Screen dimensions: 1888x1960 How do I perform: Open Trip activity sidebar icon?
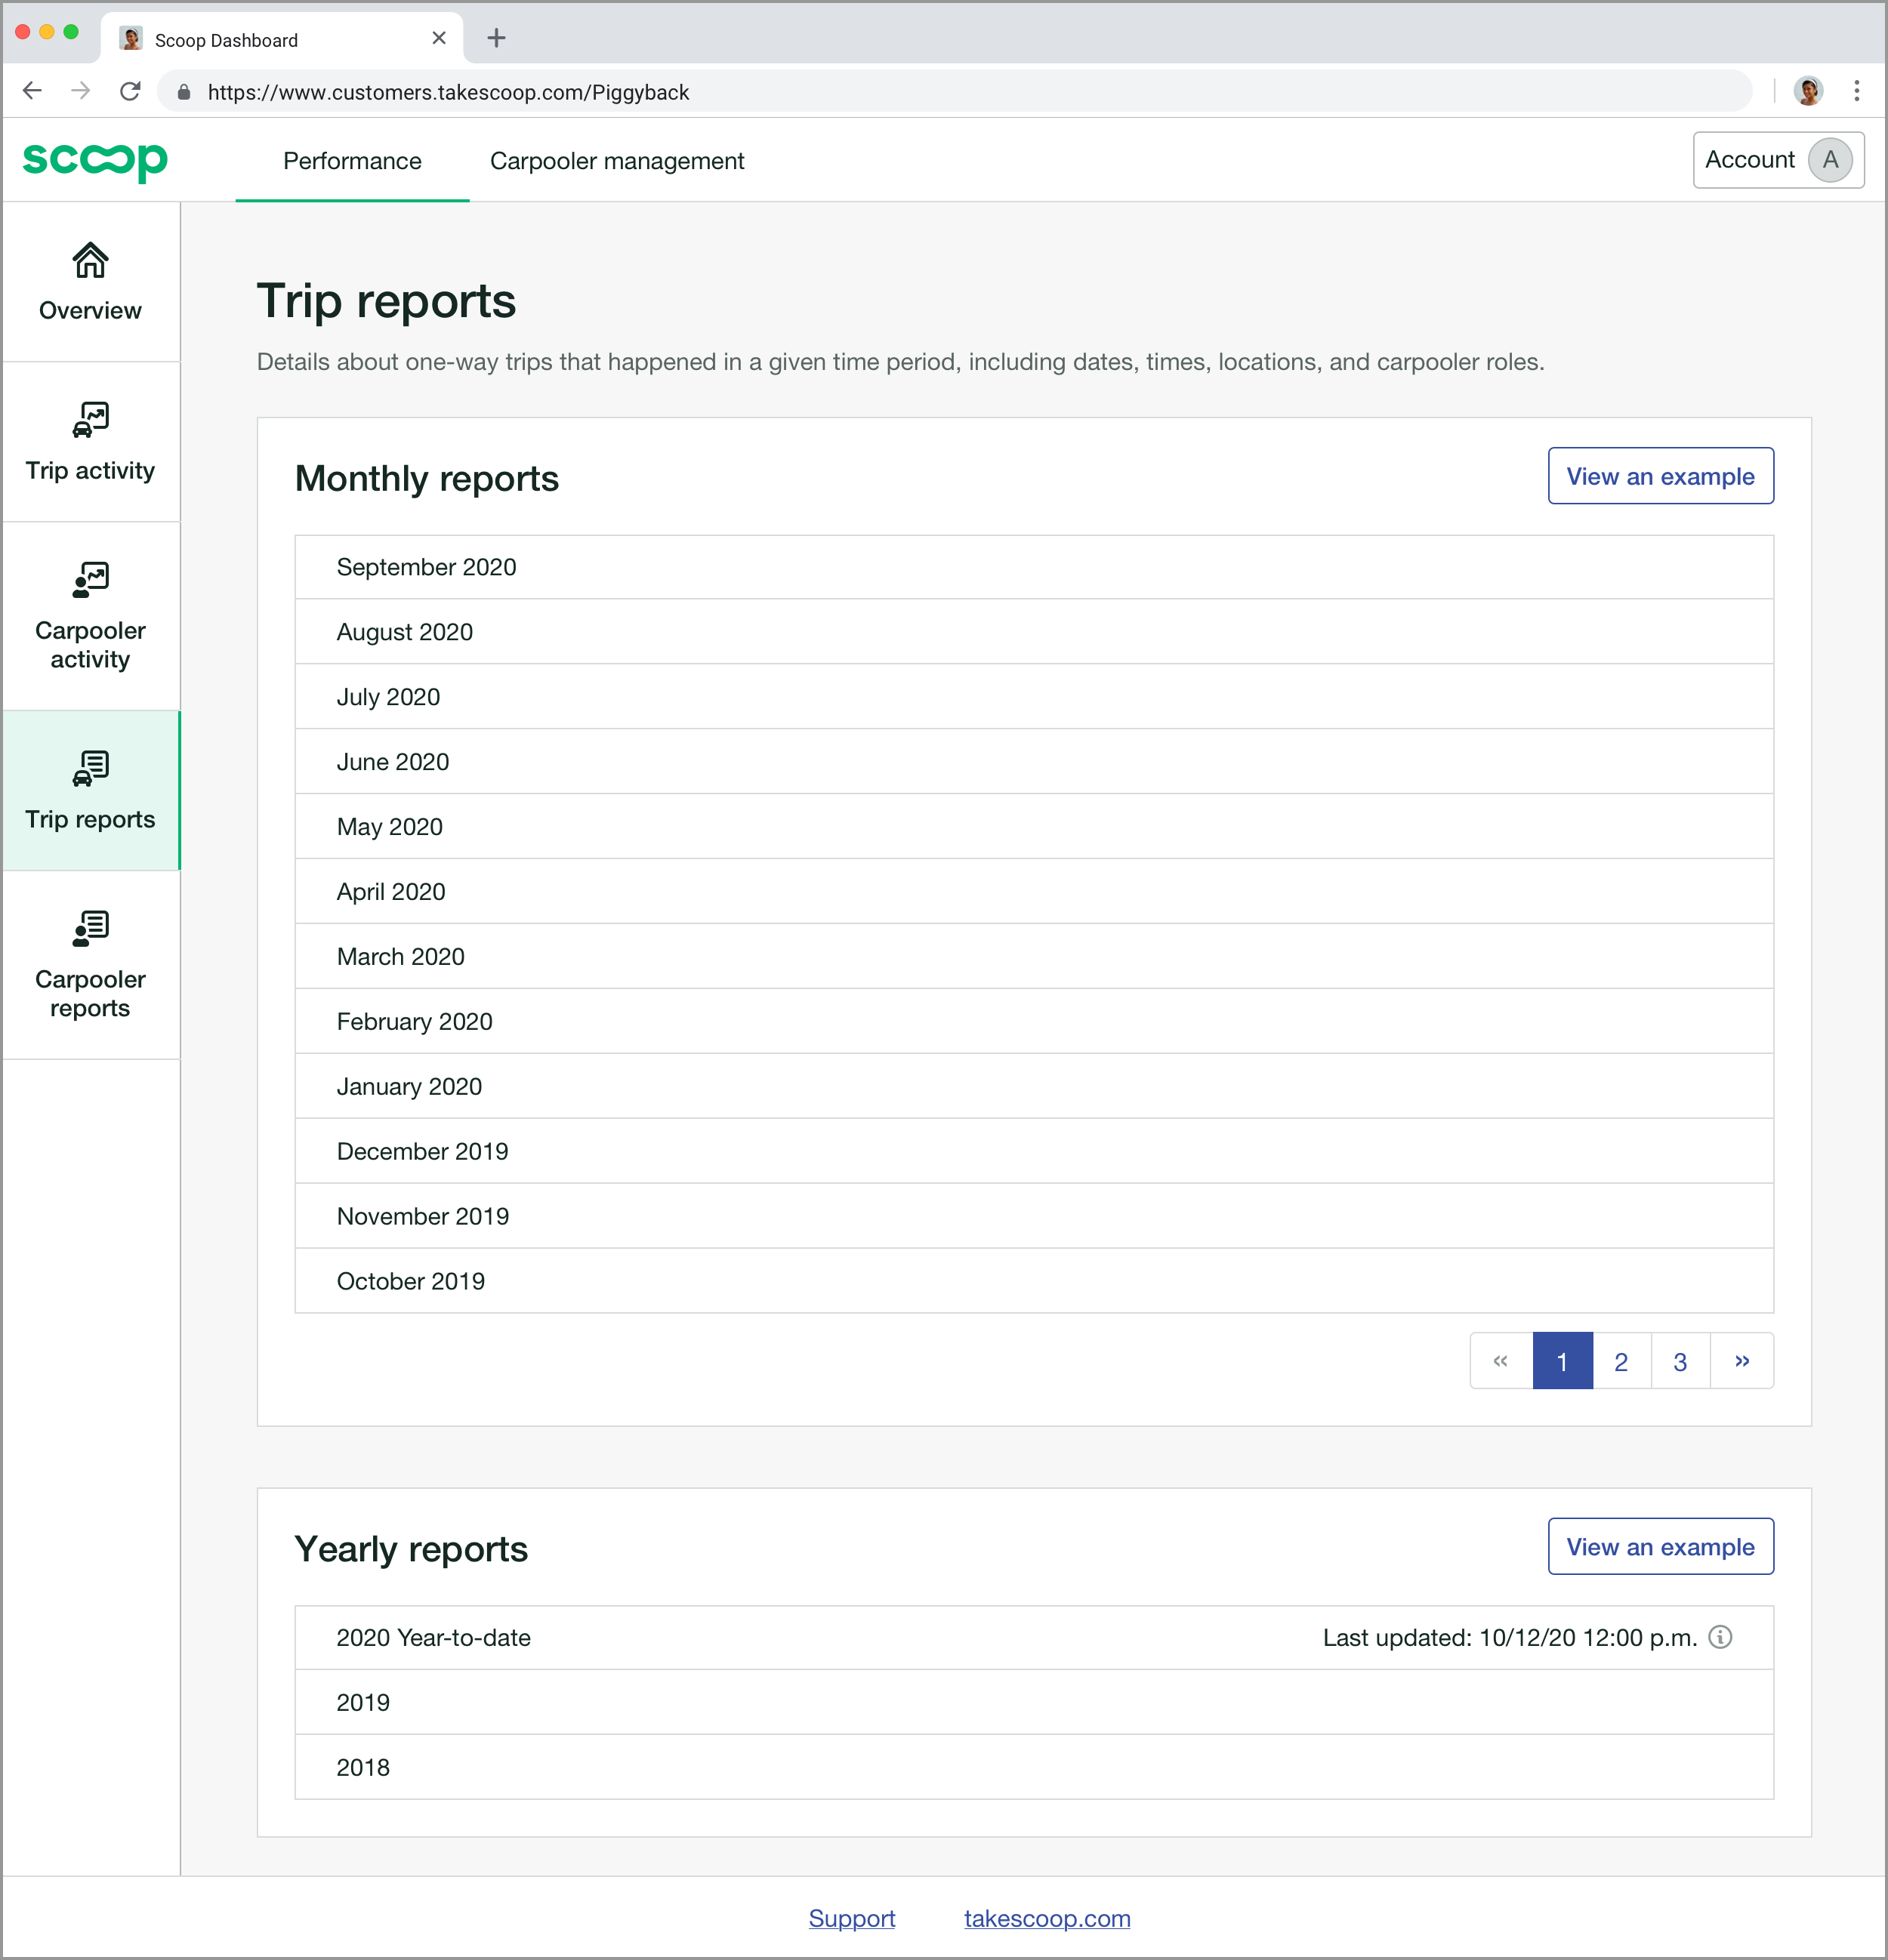coord(90,421)
